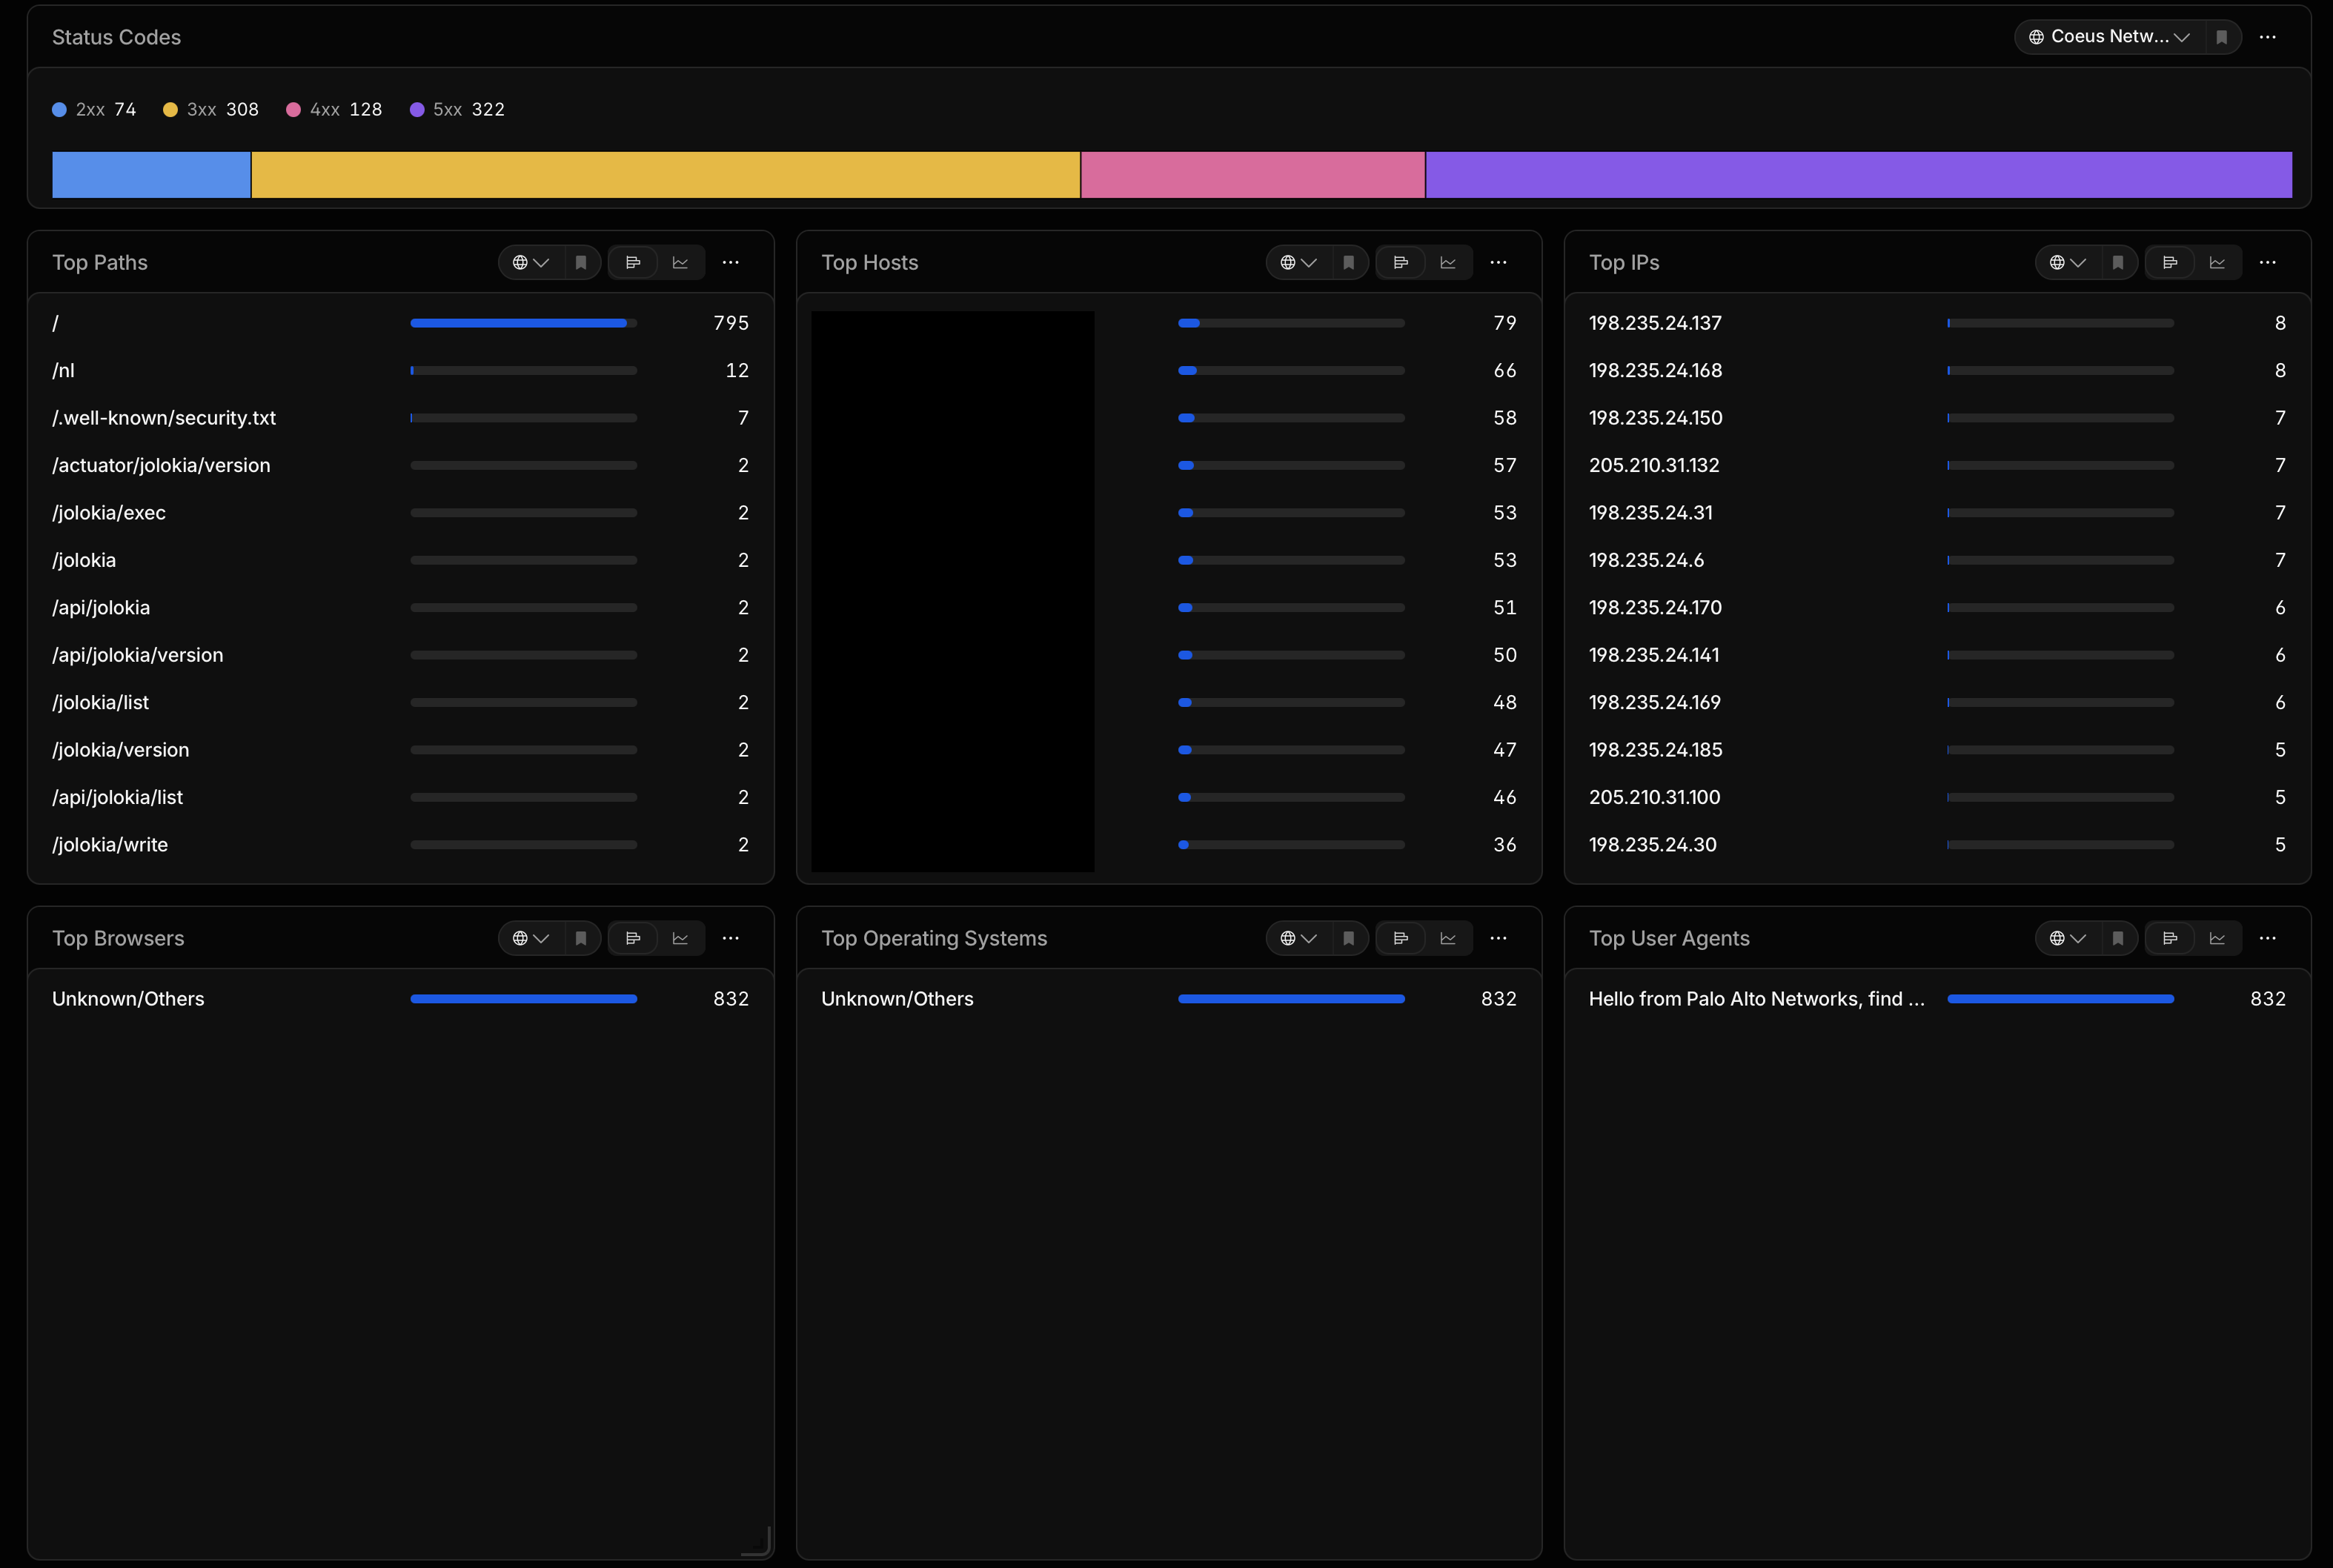Viewport: 2333px width, 1568px height.
Task: Bookmark the Top Operating Systems panel
Action: (1349, 939)
